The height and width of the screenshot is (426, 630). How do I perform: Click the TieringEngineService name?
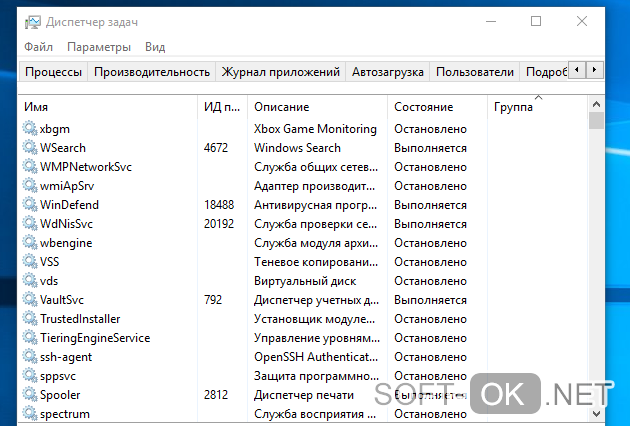(x=95, y=338)
